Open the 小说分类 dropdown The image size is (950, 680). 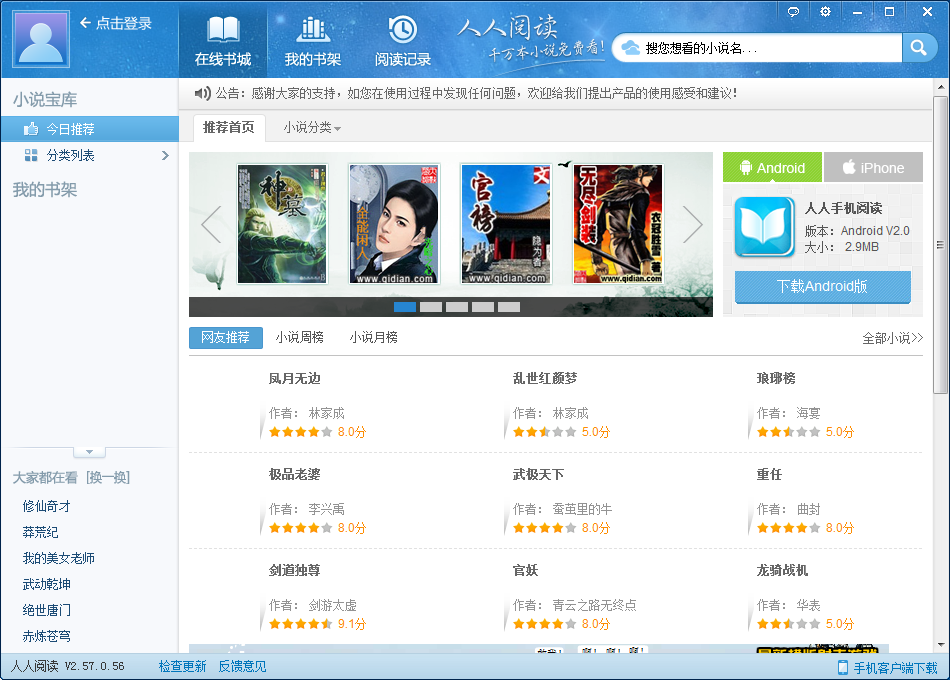[312, 128]
